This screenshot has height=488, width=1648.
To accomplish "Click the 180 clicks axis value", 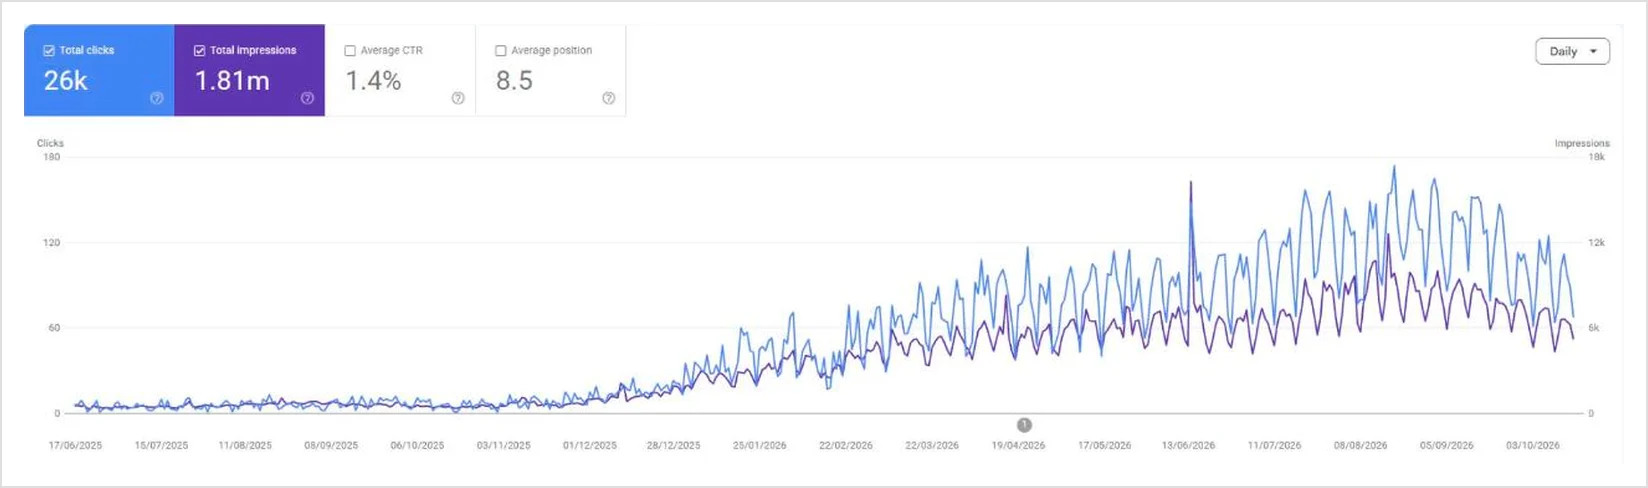I will click(52, 157).
